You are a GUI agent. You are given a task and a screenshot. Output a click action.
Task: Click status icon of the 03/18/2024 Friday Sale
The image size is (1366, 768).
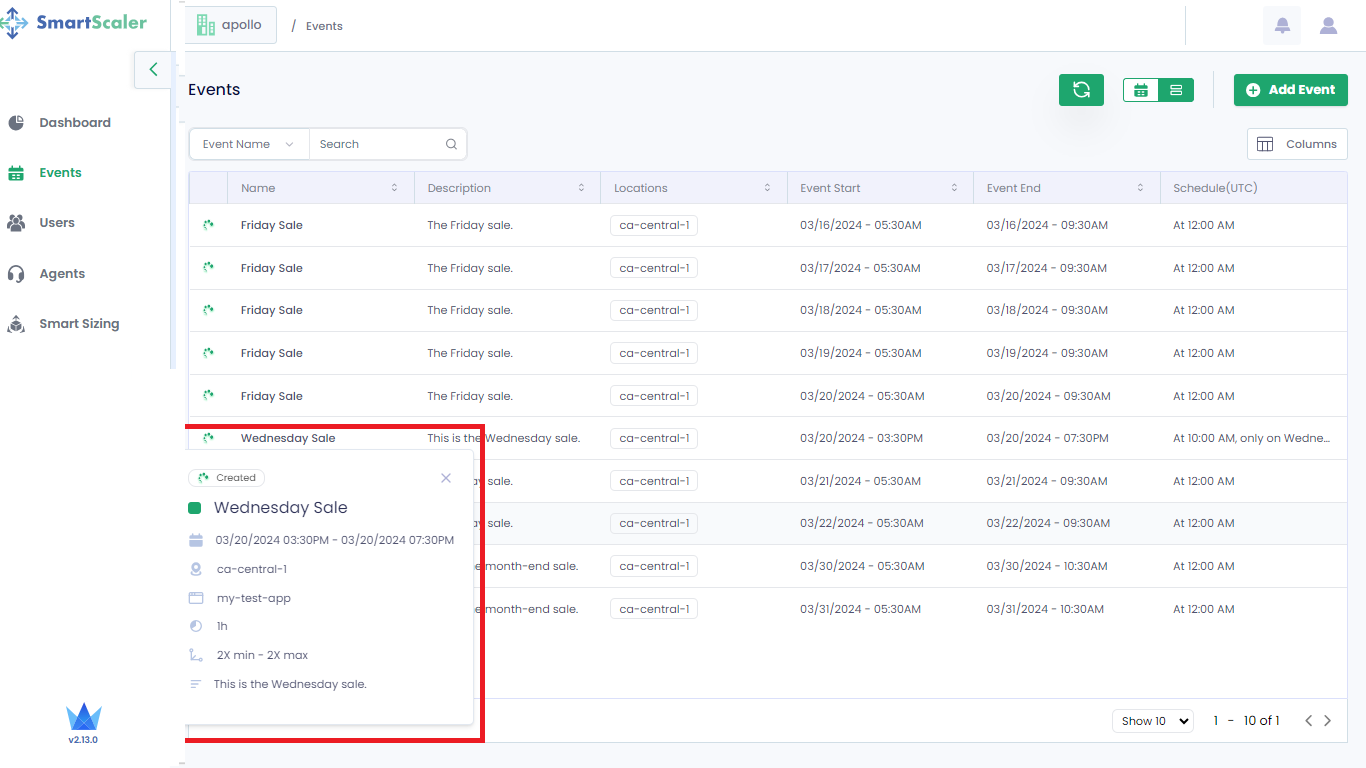tap(208, 310)
